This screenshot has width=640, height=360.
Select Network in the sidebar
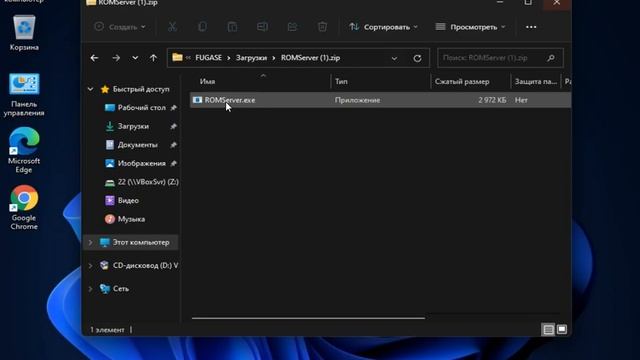pyautogui.click(x=120, y=289)
